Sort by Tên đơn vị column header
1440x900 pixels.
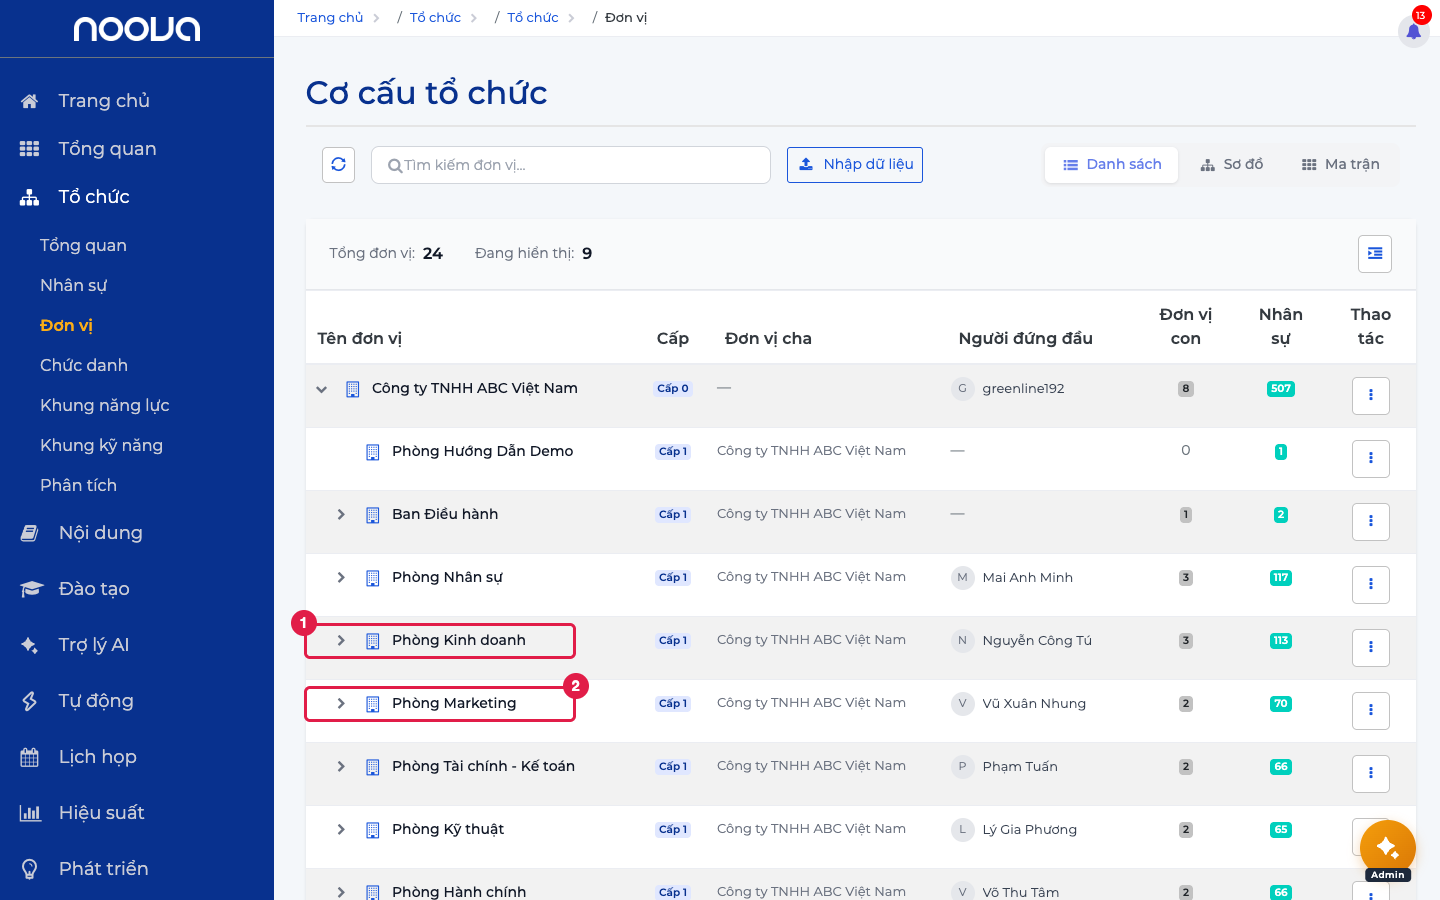359,339
